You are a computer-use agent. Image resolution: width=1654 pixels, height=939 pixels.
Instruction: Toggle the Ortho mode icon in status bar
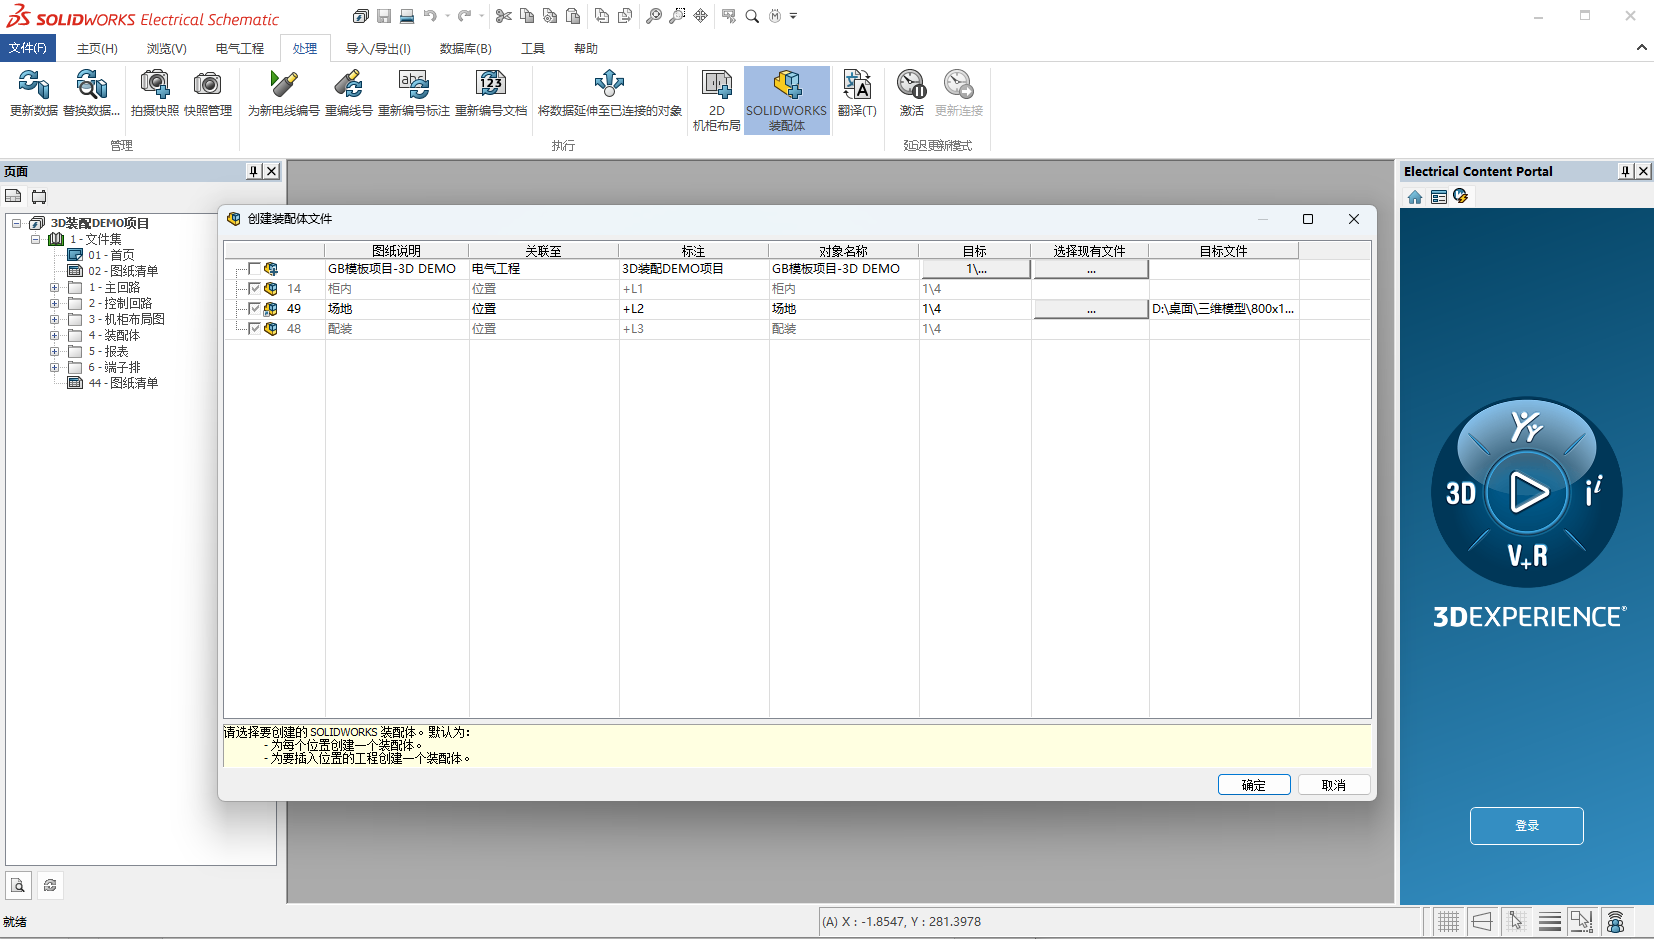[1482, 921]
